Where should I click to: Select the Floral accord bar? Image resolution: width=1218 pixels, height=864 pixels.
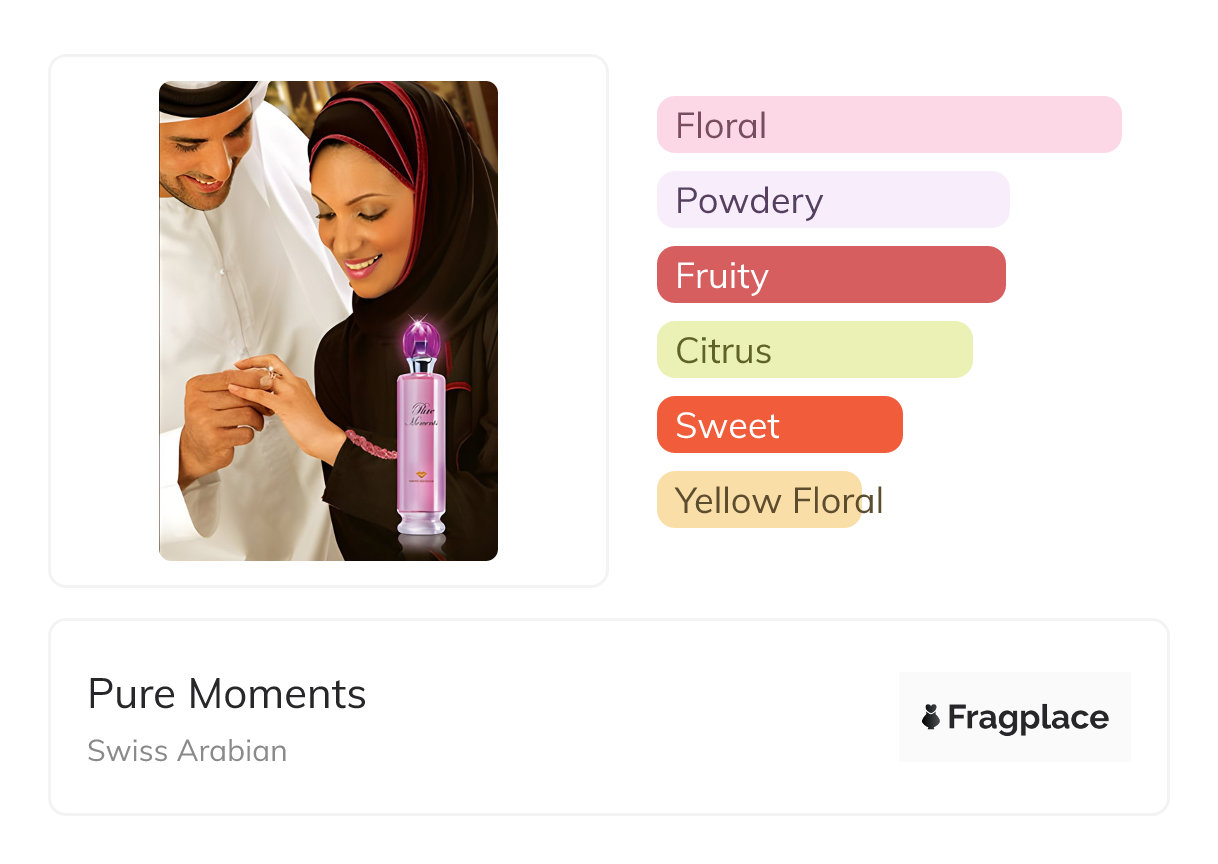pos(888,125)
